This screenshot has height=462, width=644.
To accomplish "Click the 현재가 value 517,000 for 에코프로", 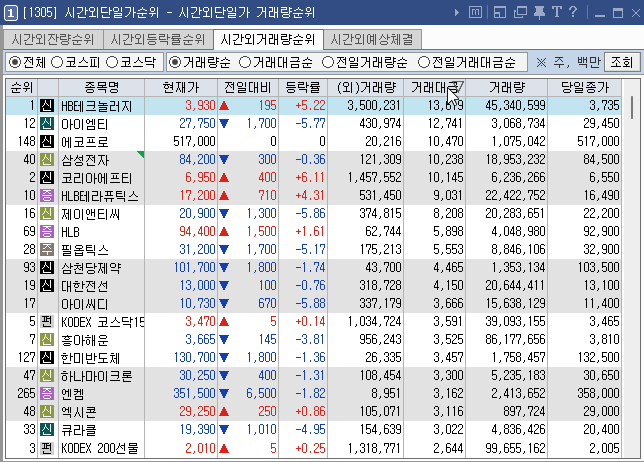I will click(x=194, y=142).
